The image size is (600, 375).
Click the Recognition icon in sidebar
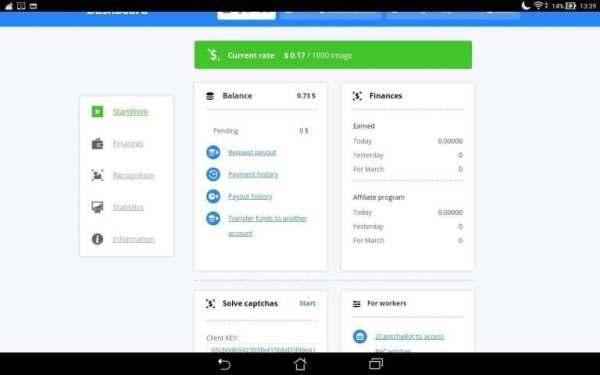pos(97,175)
